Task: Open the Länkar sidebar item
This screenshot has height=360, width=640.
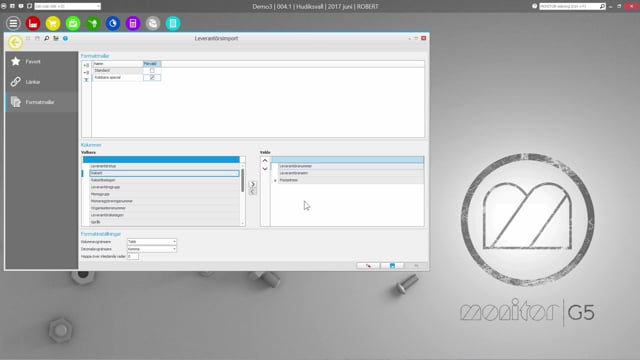Action: pos(42,82)
